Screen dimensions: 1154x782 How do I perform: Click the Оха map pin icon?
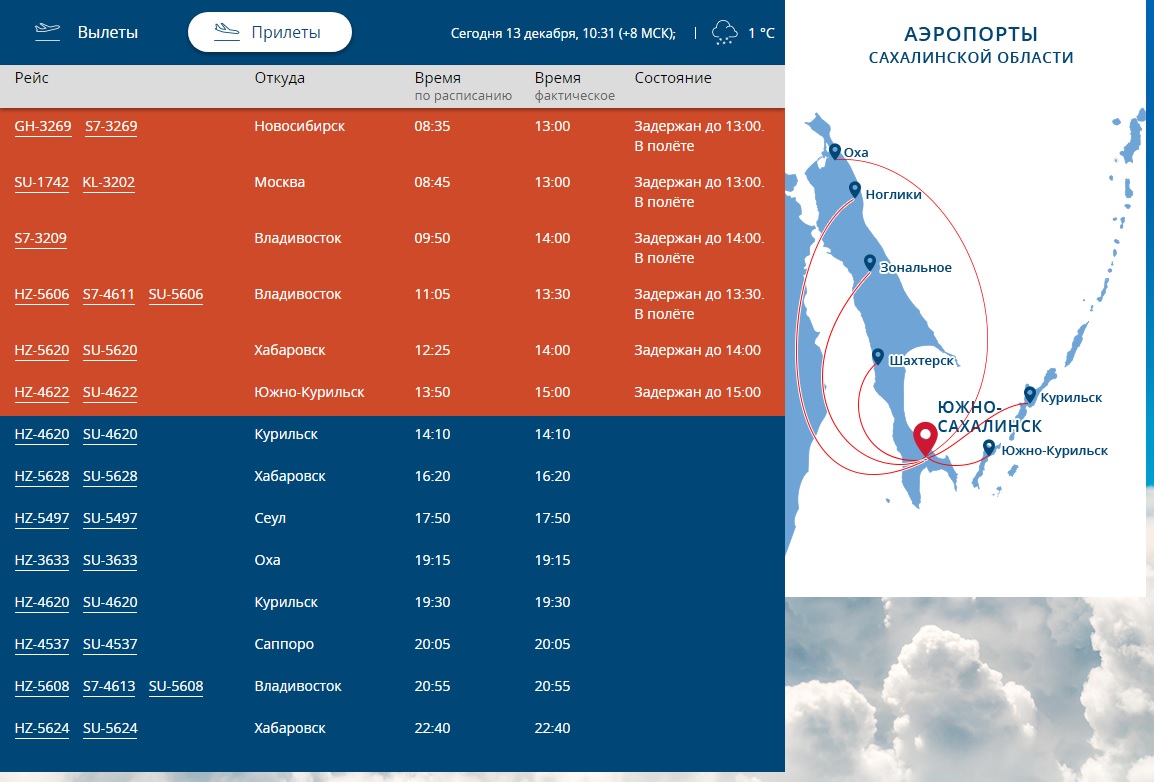(835, 151)
